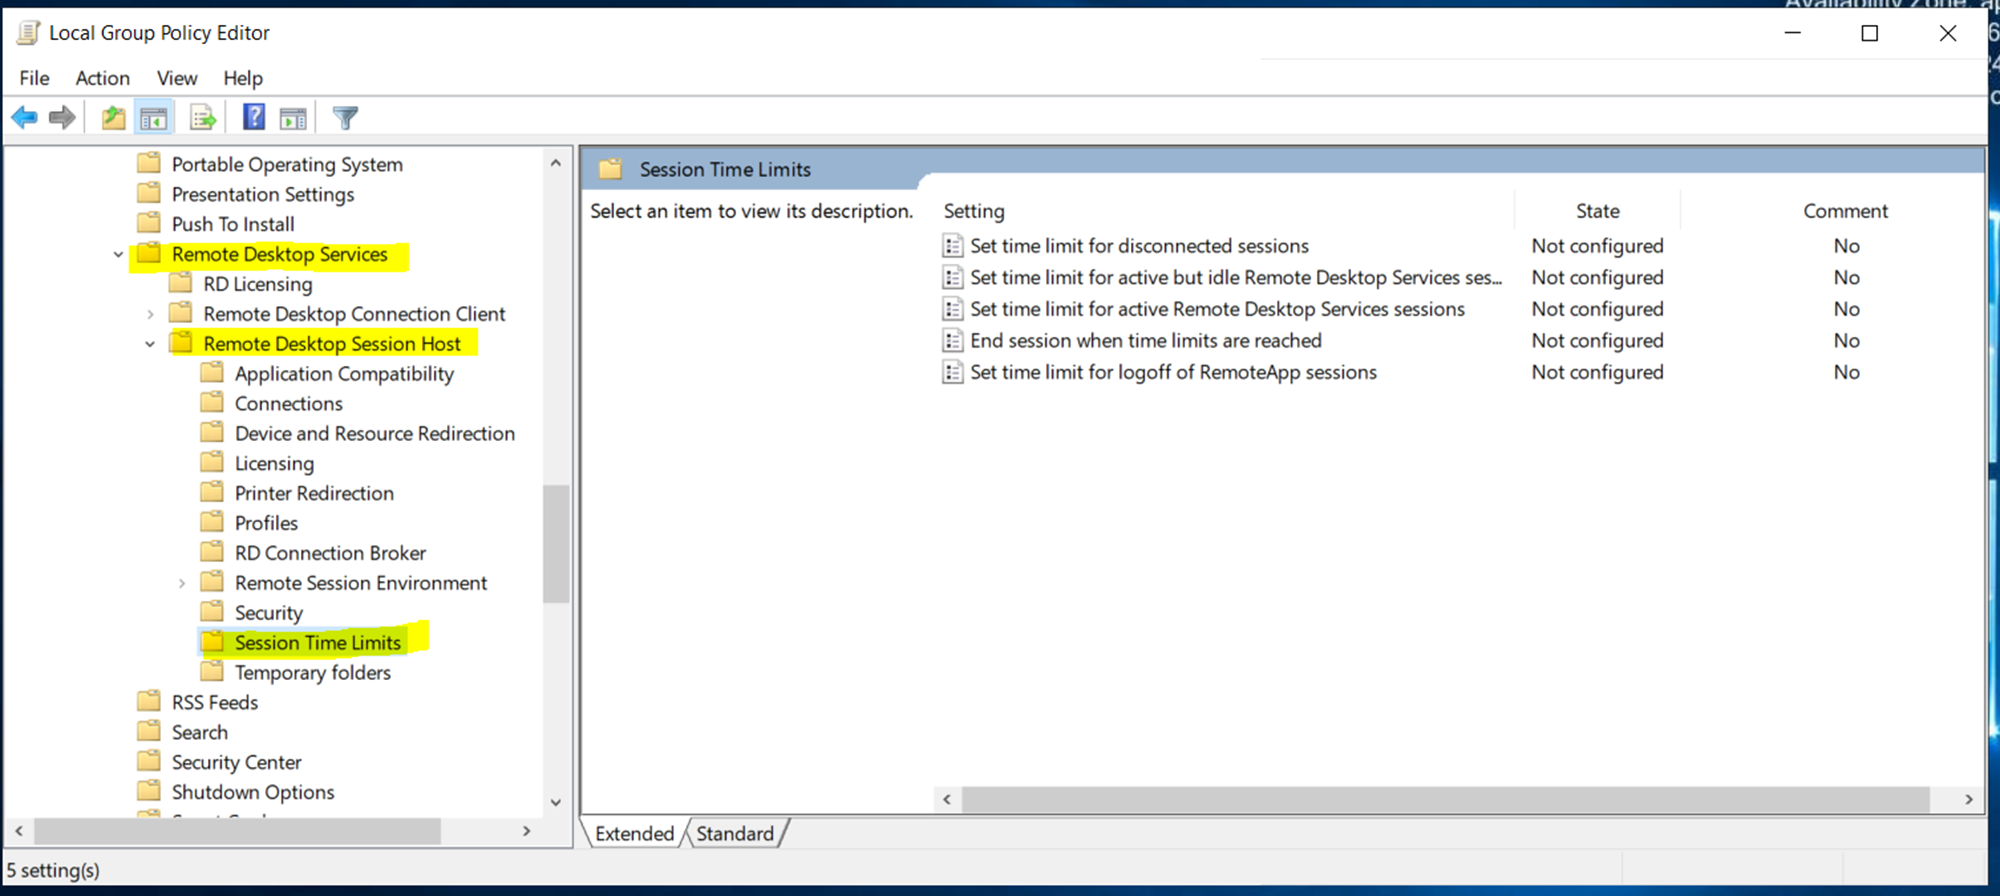The width and height of the screenshot is (2000, 896).
Task: Sort by the Comment column header
Action: coord(1845,211)
